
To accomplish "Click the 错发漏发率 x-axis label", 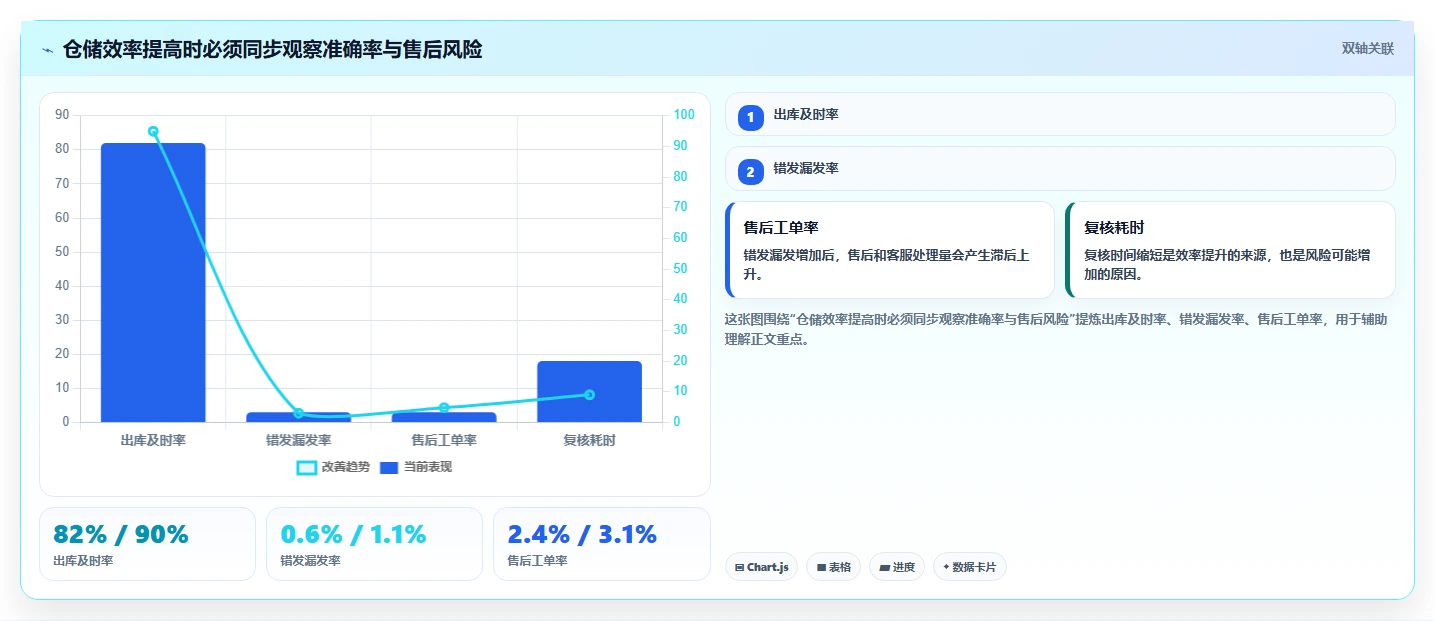I will pyautogui.click(x=298, y=440).
